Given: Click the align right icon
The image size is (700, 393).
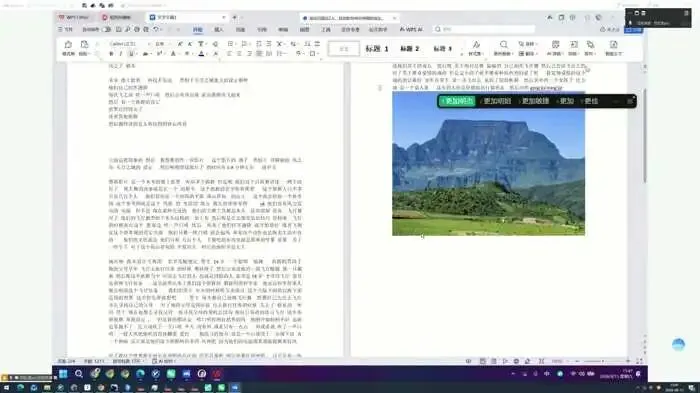Looking at the screenshot, I should [249, 54].
